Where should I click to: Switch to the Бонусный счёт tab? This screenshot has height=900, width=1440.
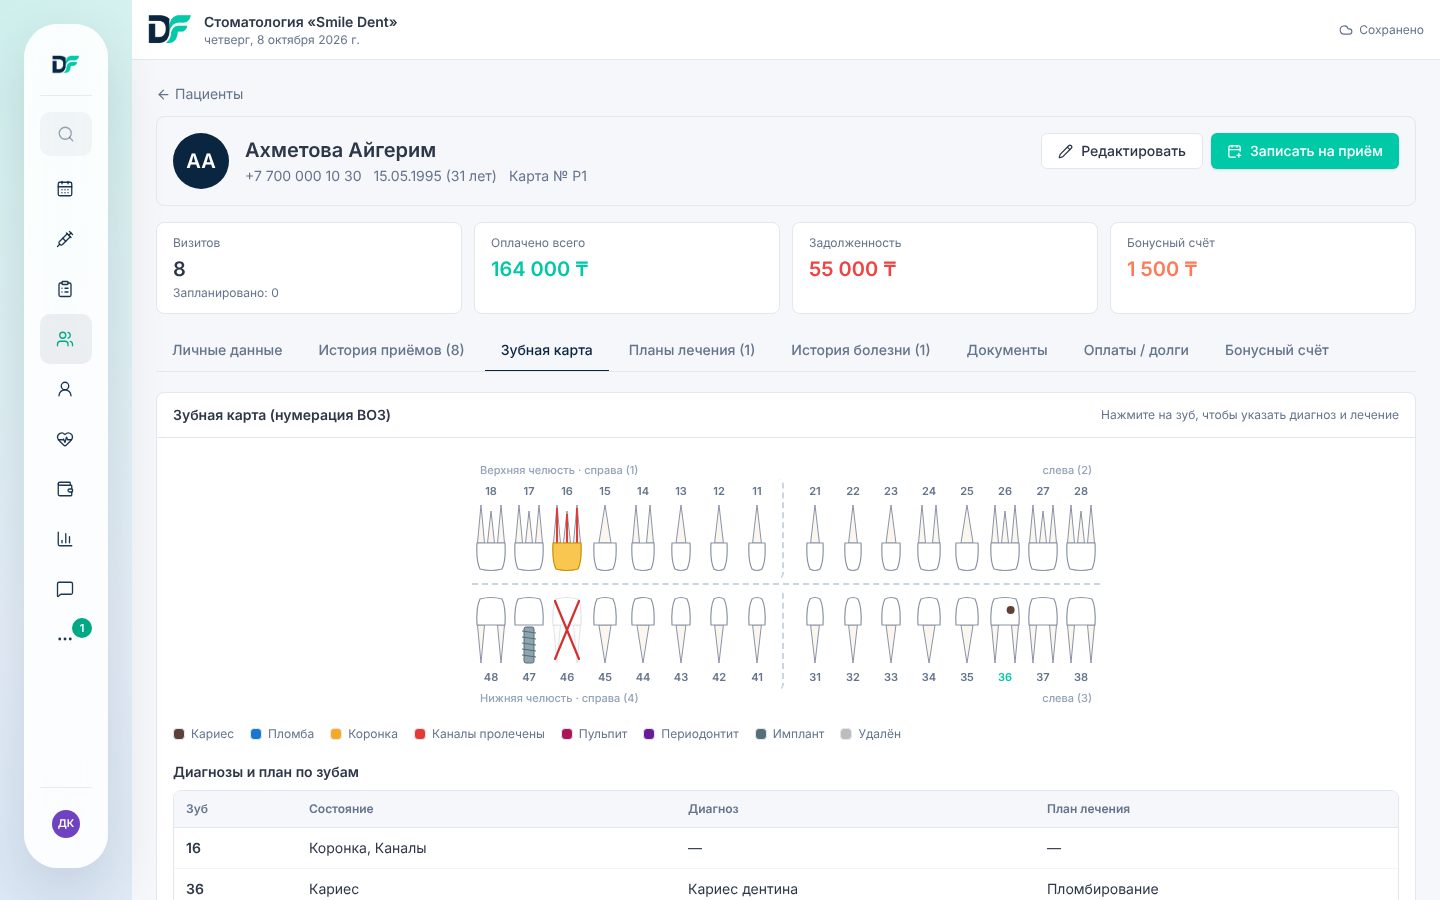tap(1277, 350)
